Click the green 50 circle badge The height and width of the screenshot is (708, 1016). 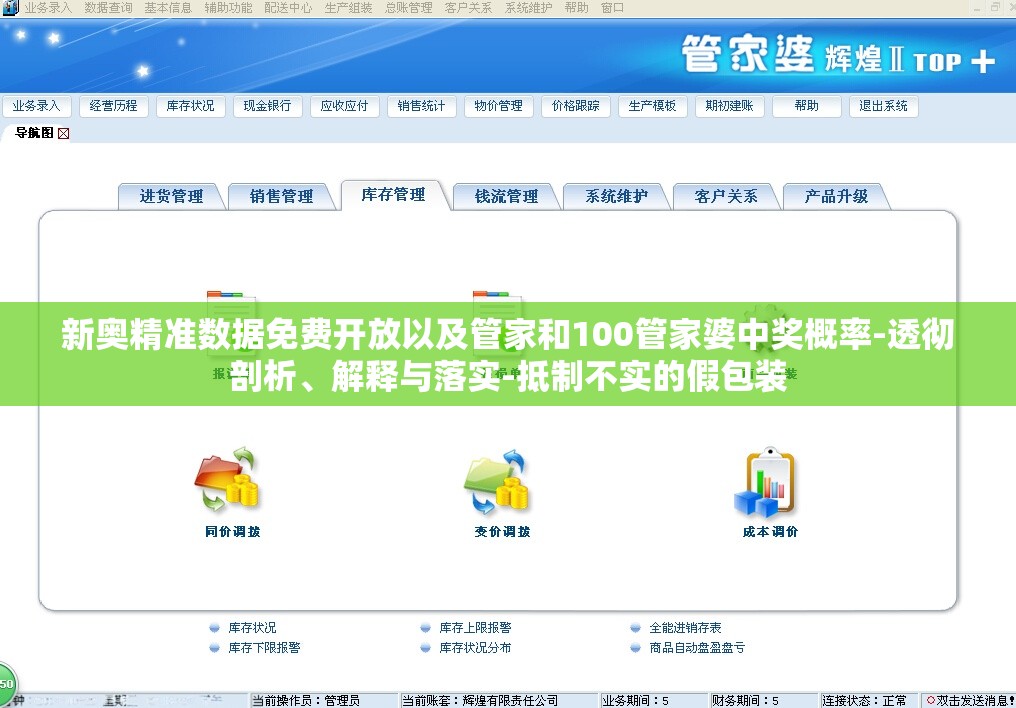6,684
